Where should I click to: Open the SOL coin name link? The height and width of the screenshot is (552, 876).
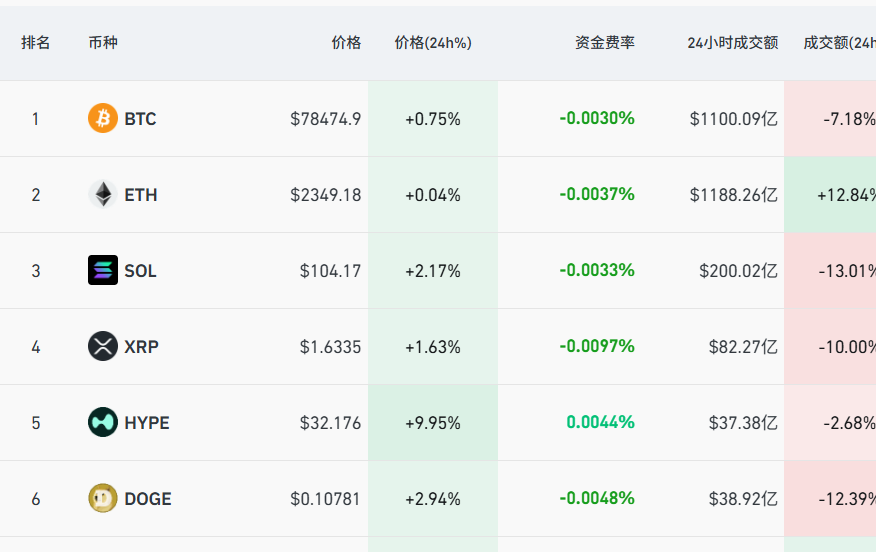point(140,271)
